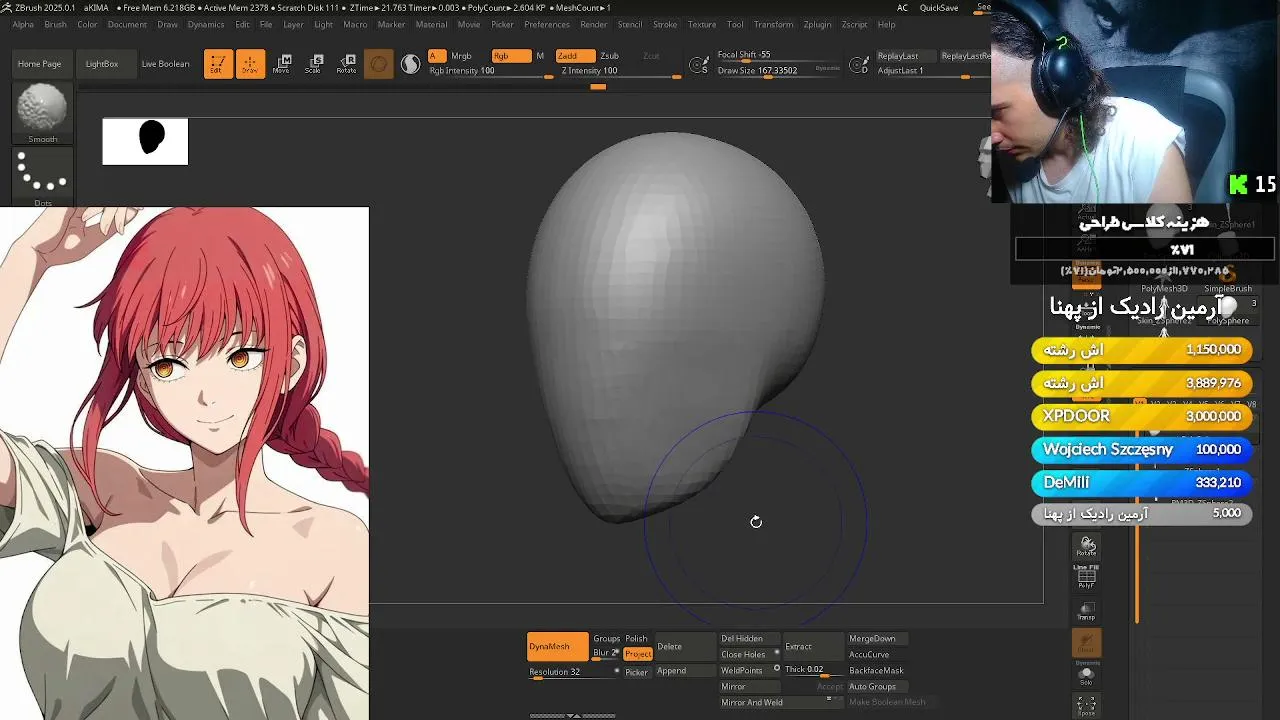
Task: Click the half-shaded sculptris sphere icon
Action: [411, 64]
